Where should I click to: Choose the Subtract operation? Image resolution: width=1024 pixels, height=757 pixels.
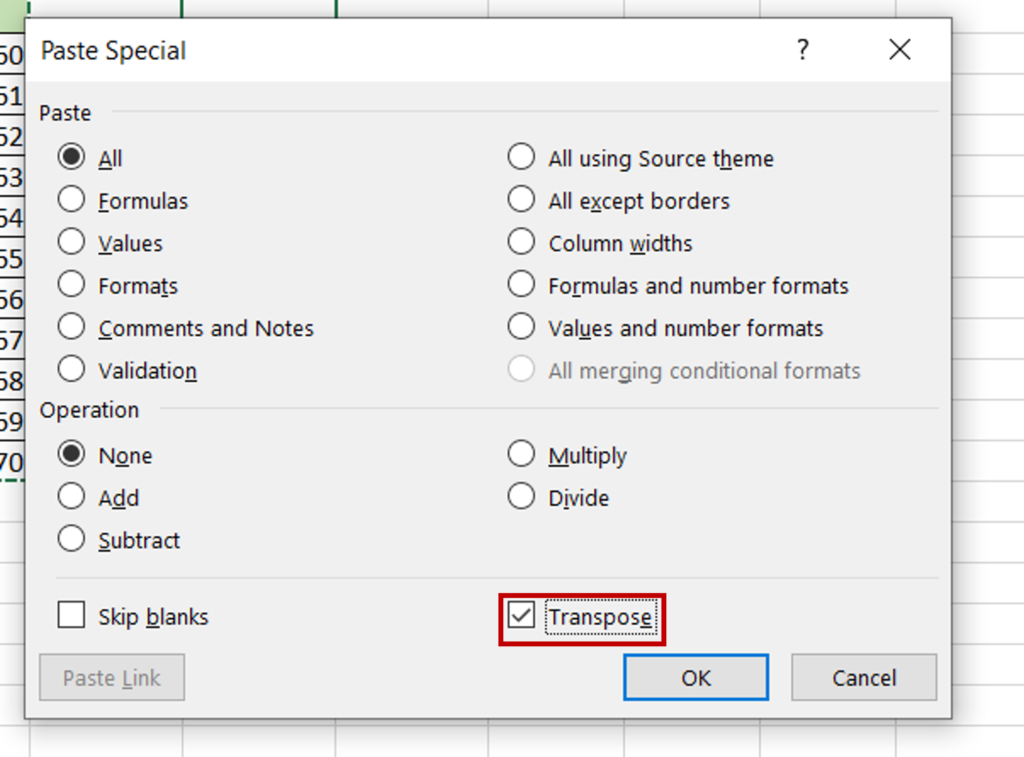[71, 539]
